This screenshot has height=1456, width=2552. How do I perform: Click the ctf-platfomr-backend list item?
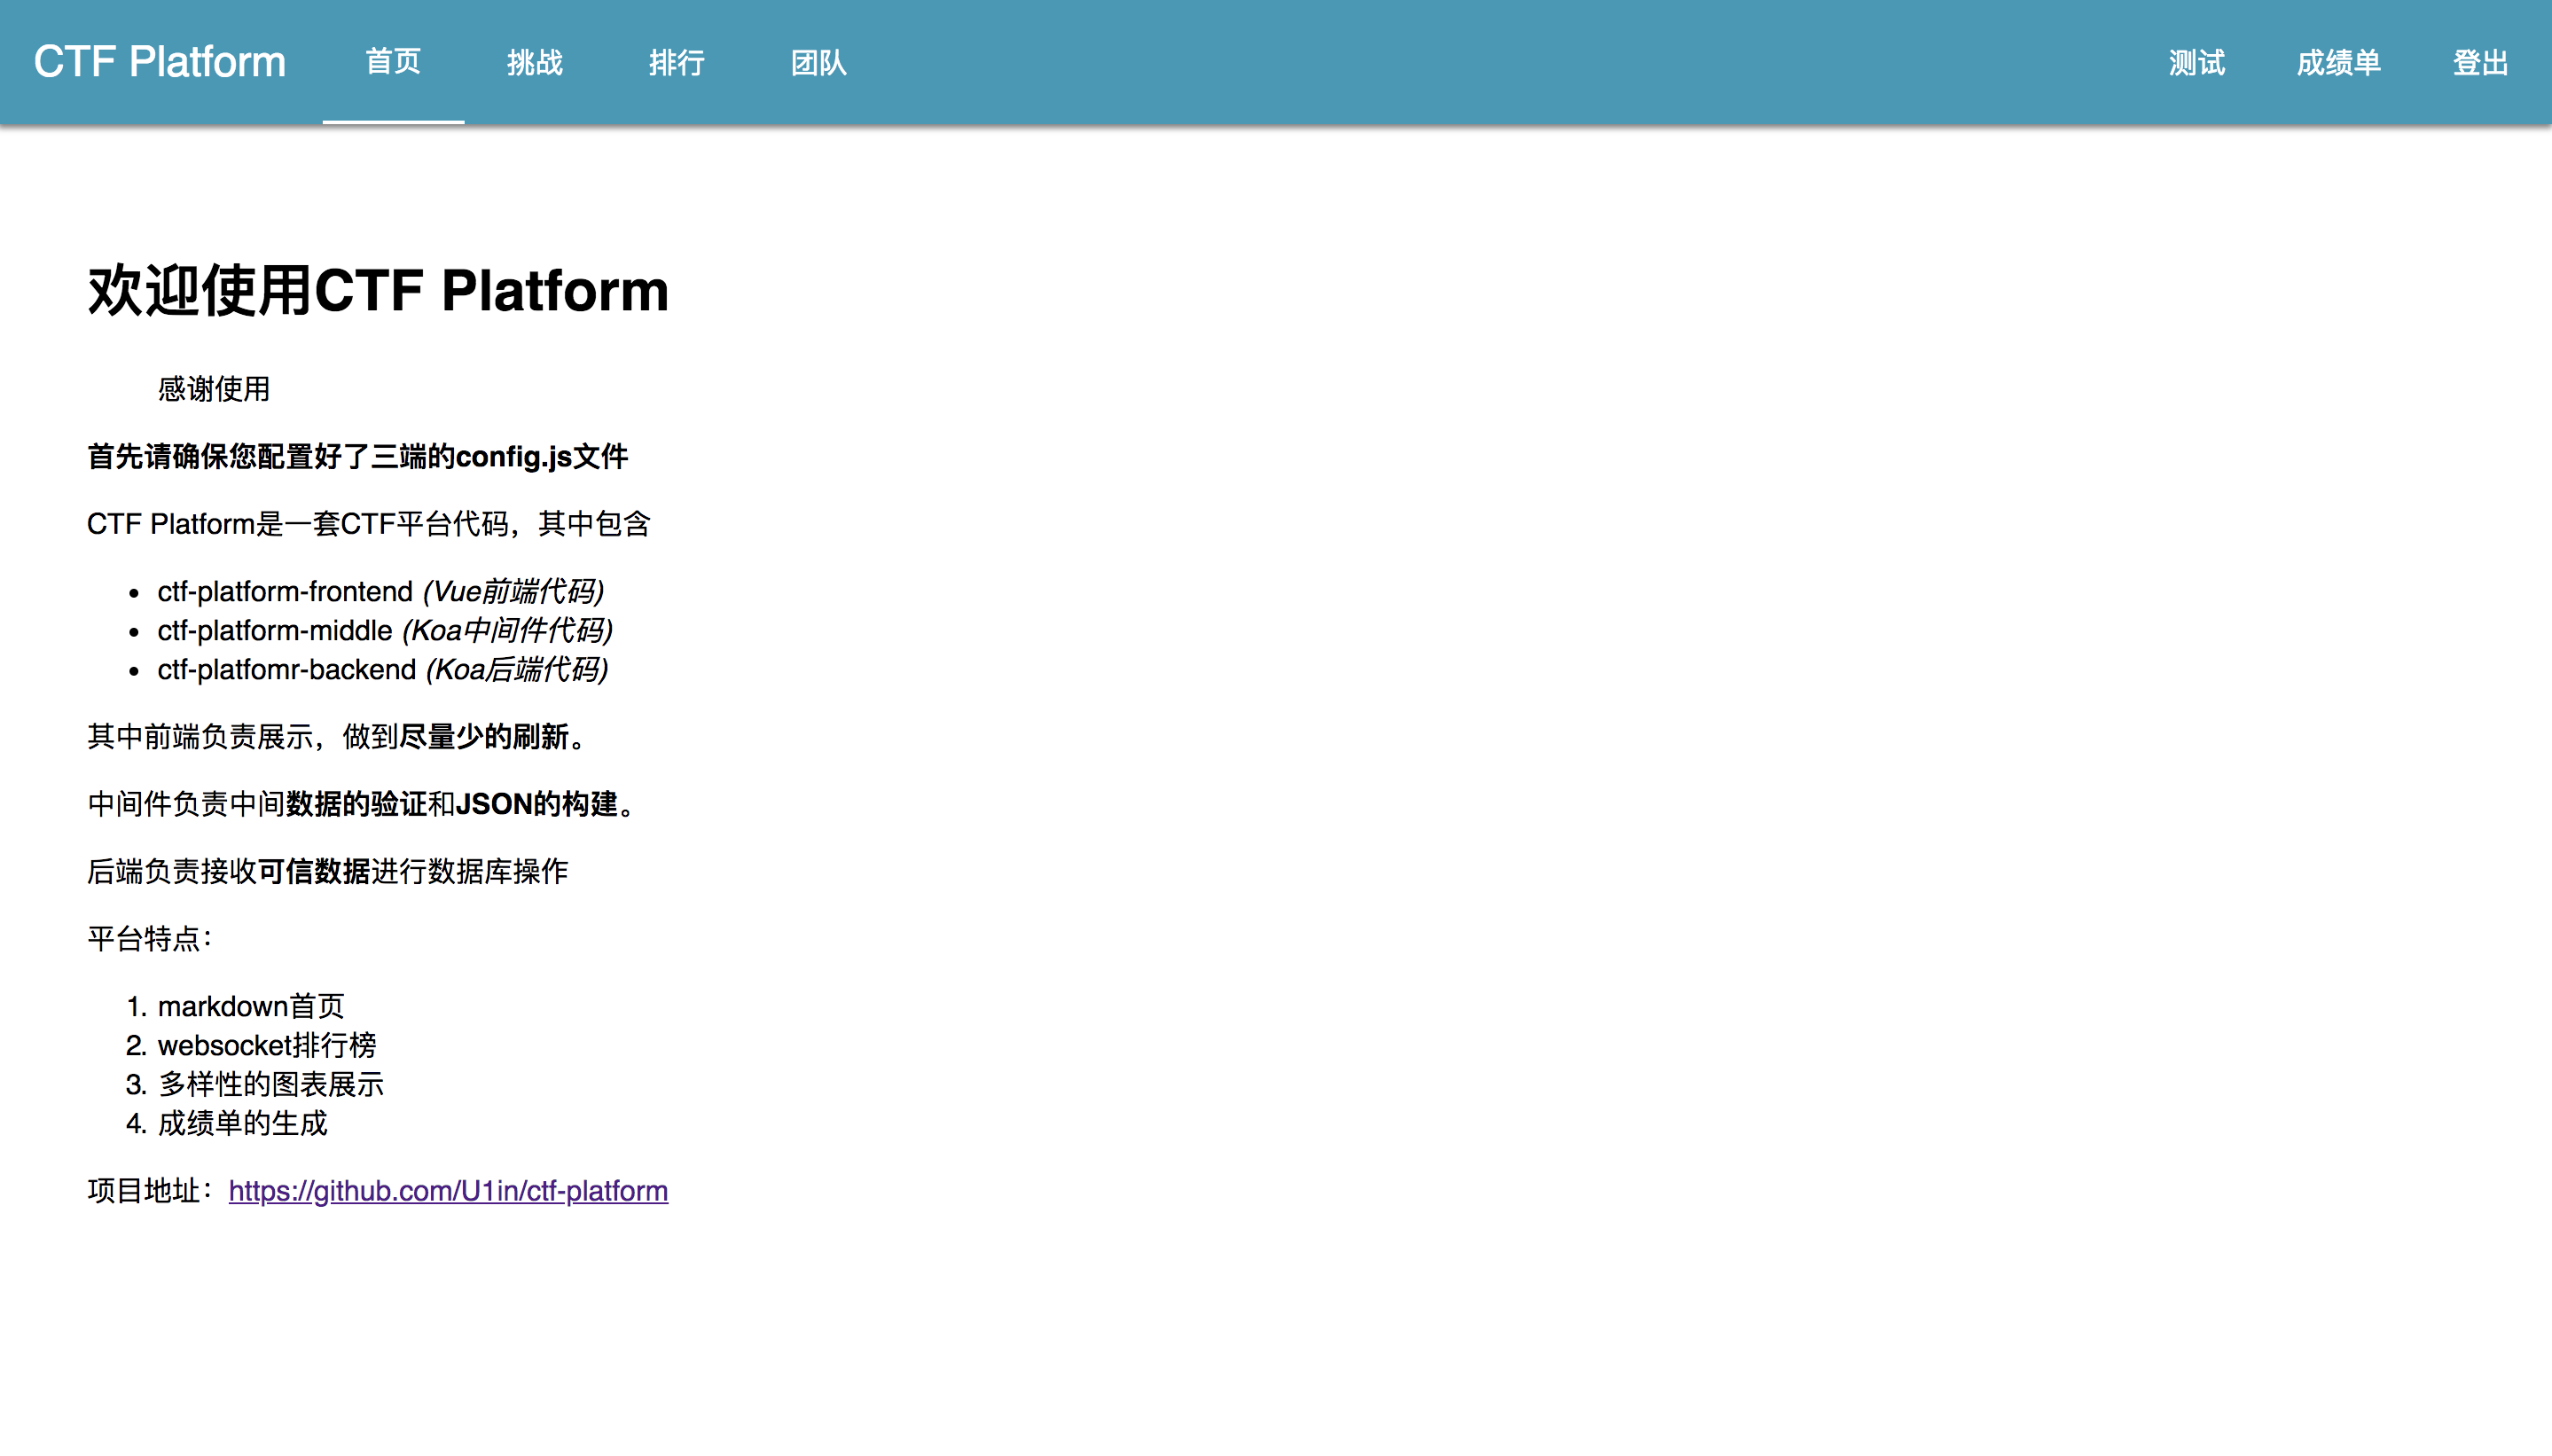(382, 669)
